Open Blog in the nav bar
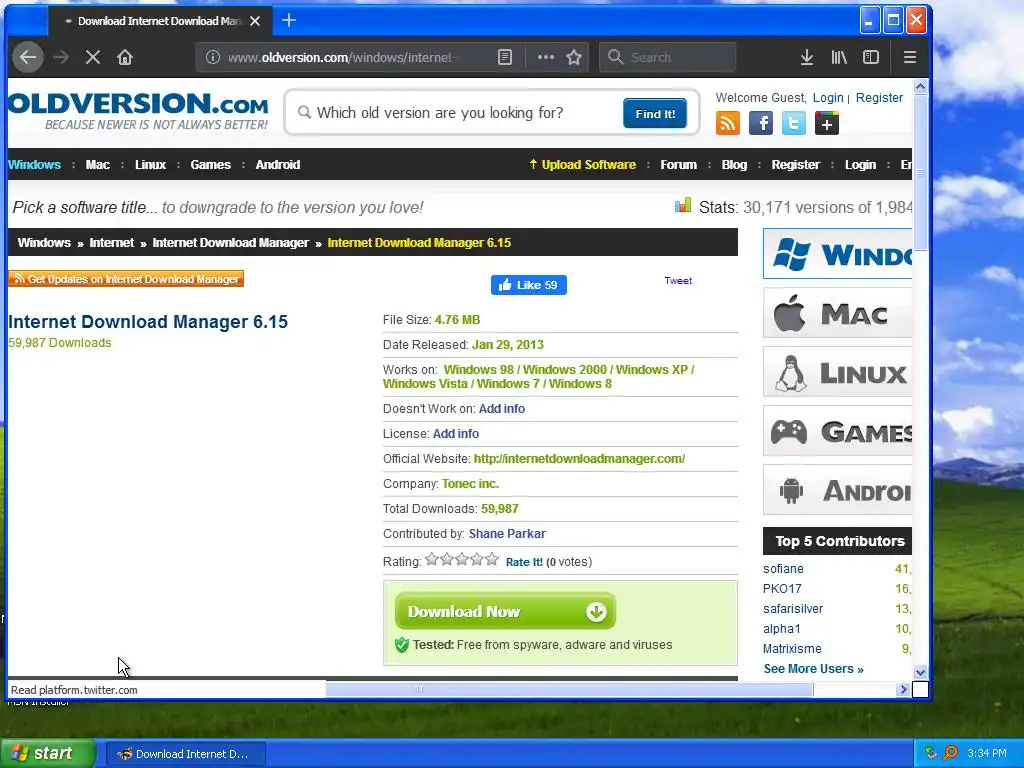 [x=734, y=165]
